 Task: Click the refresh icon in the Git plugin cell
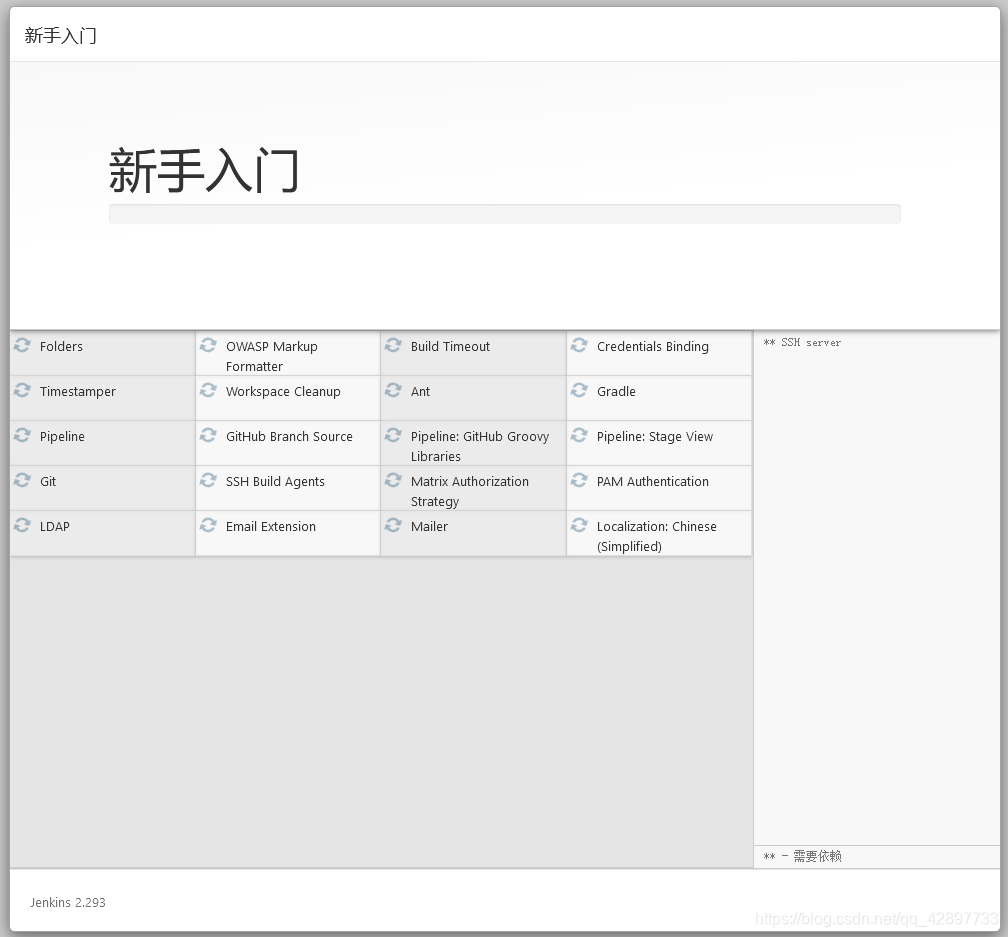[x=22, y=480]
